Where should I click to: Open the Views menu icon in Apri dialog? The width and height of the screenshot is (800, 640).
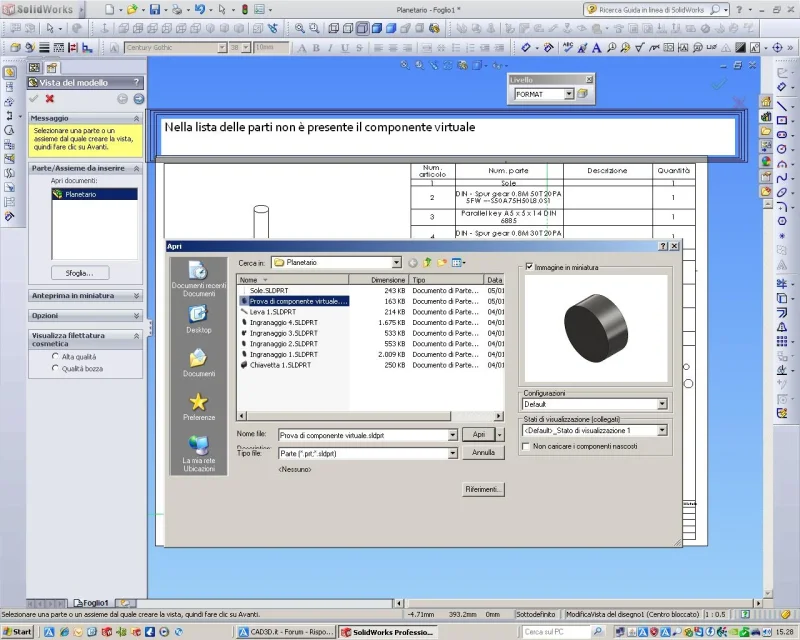click(x=458, y=262)
